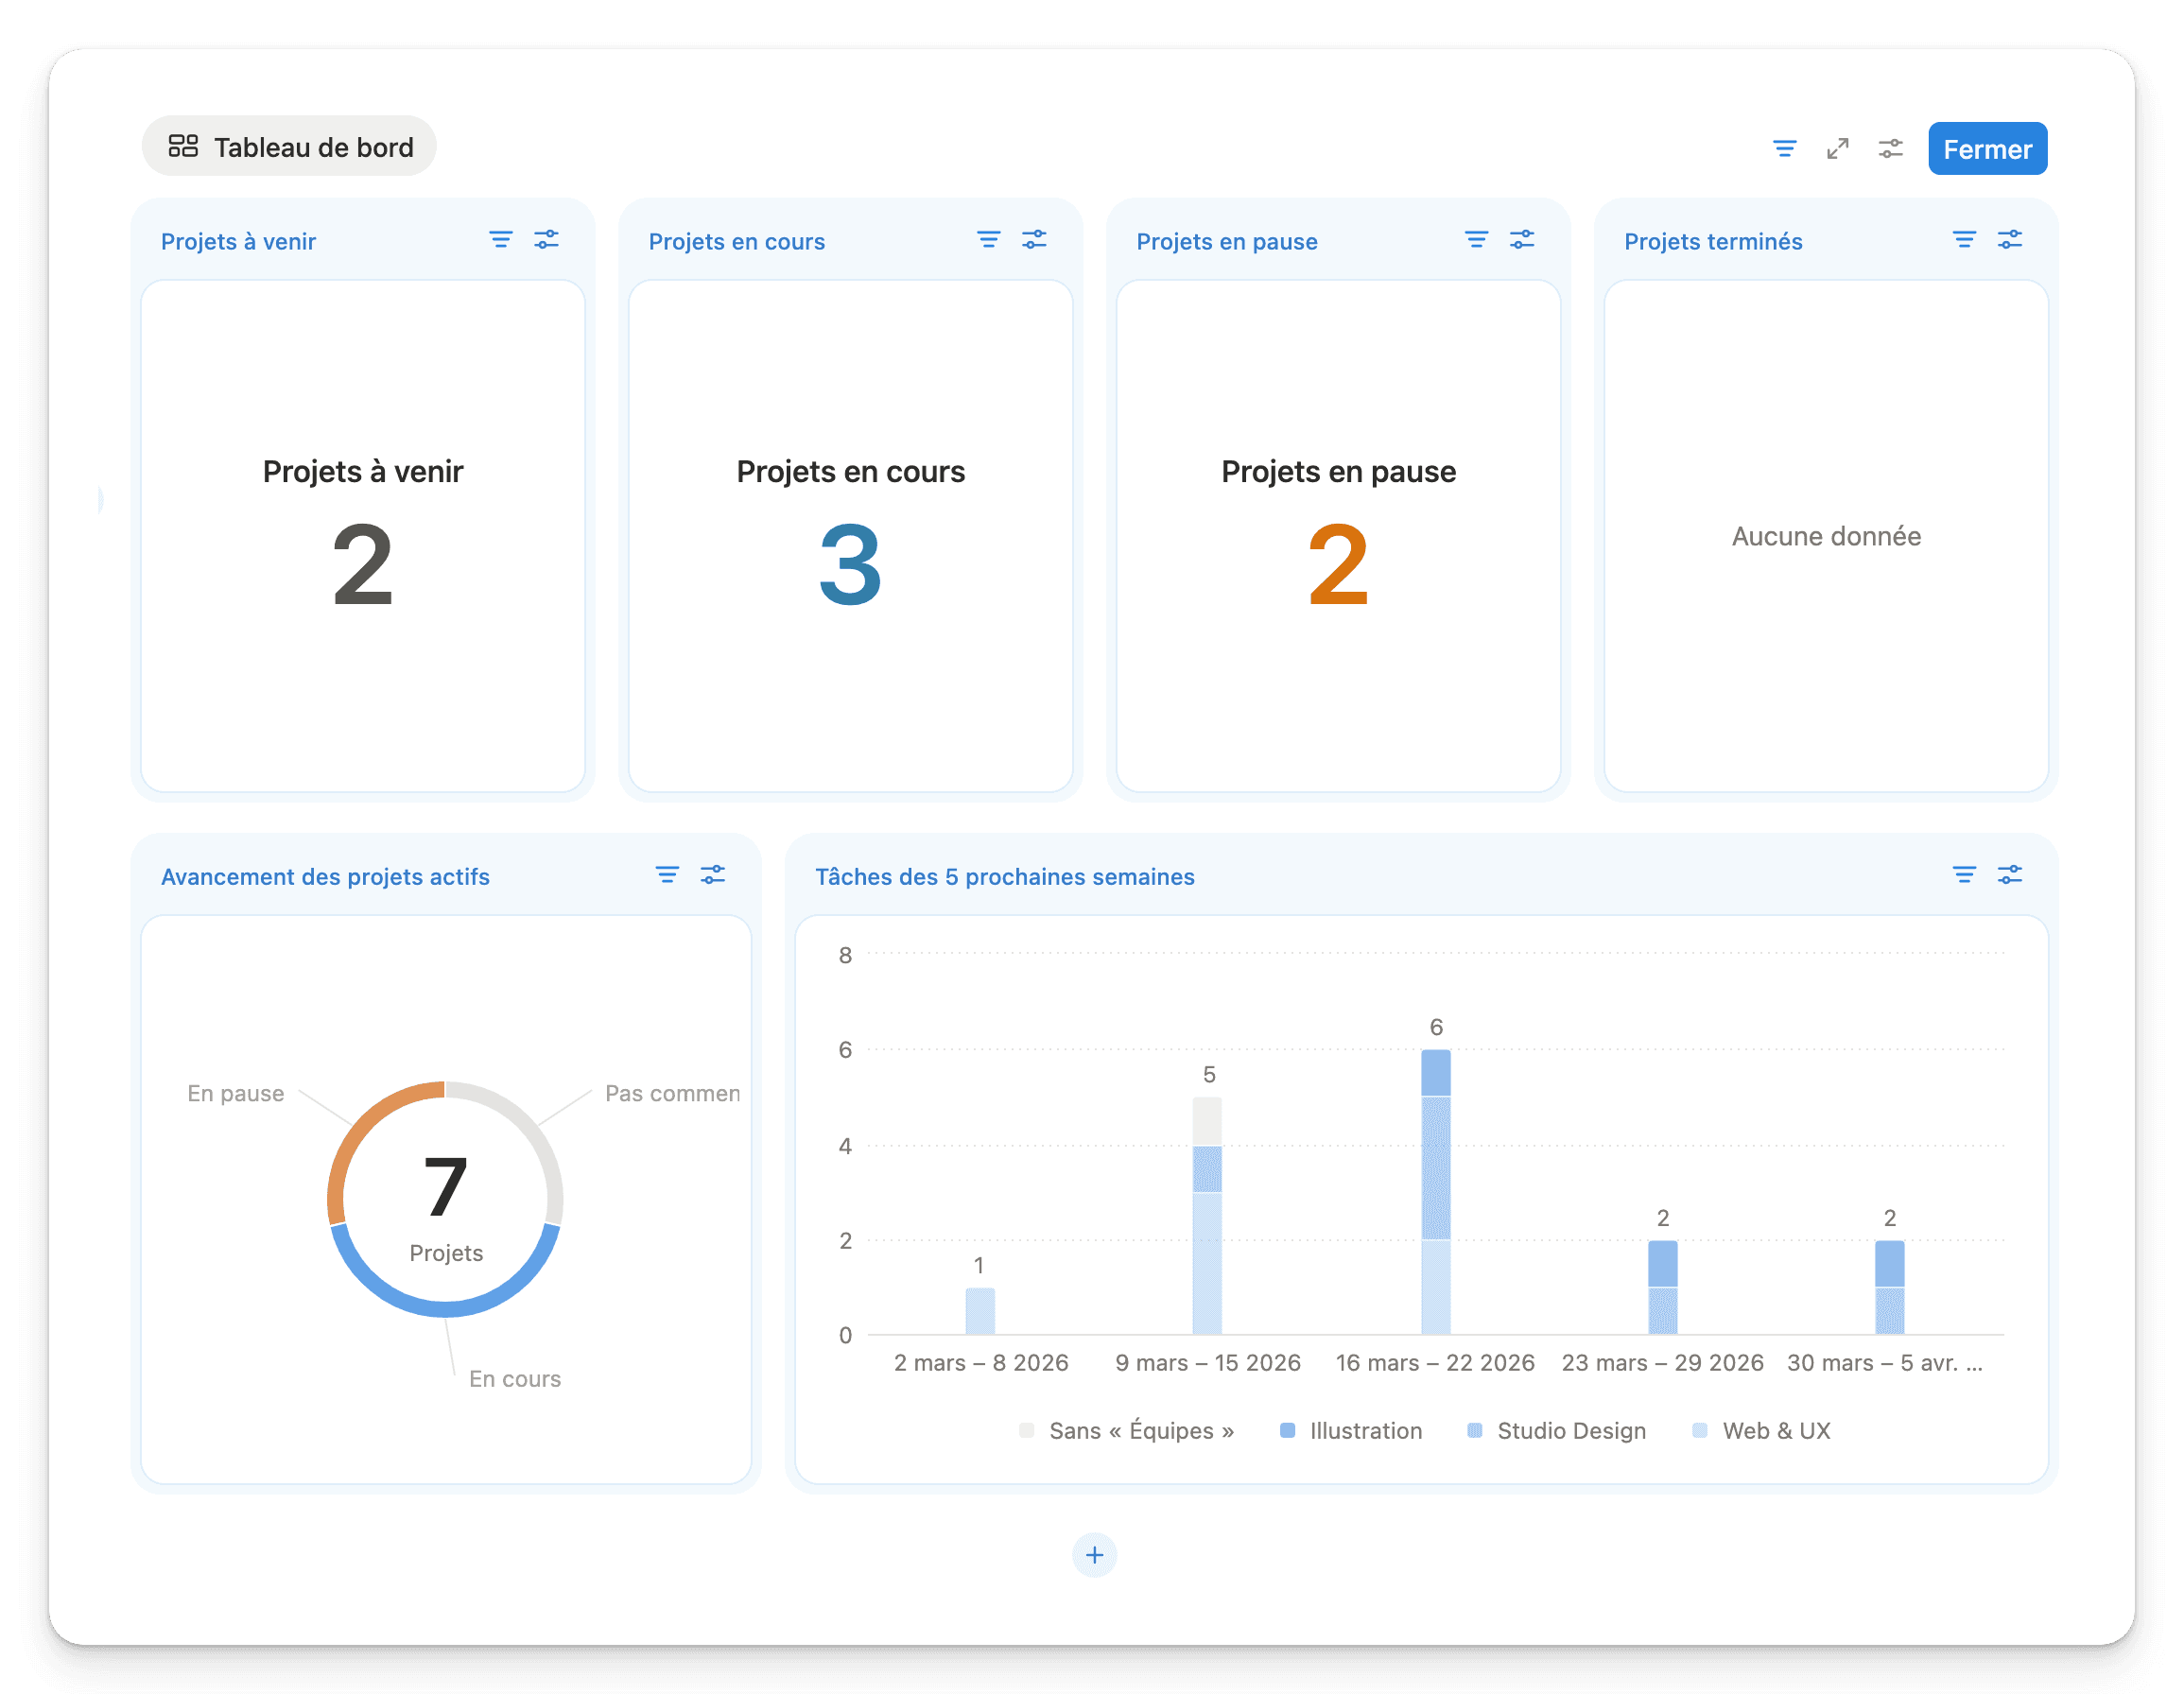This screenshot has height=1694, width=2184.
Task: Filter the Projets à venir widget
Action: [500, 240]
